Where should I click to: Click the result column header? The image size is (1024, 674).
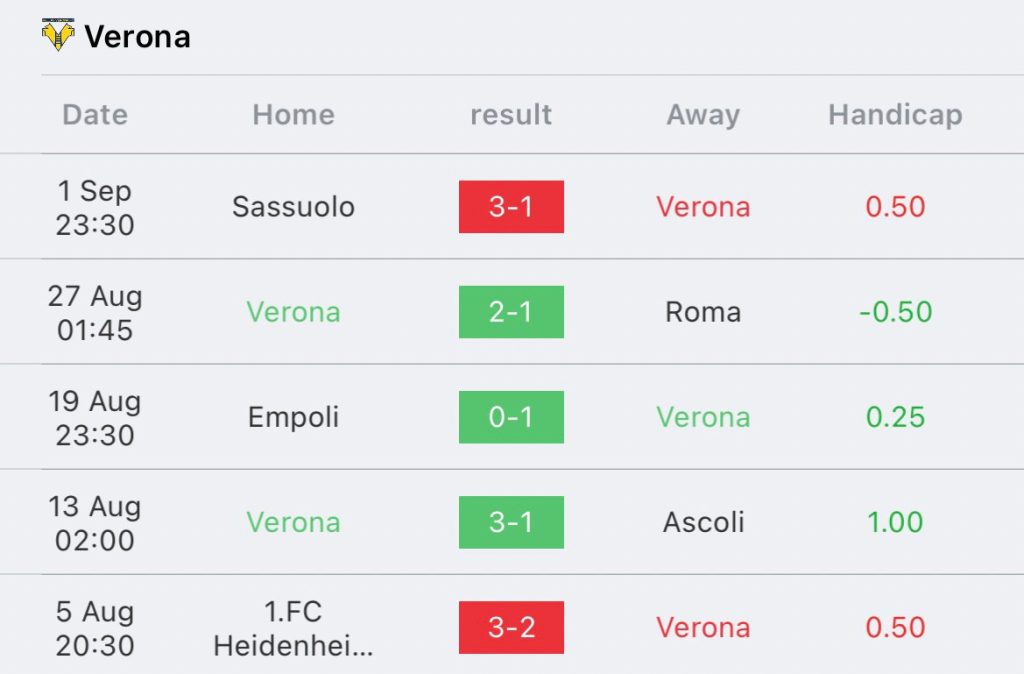(x=511, y=114)
